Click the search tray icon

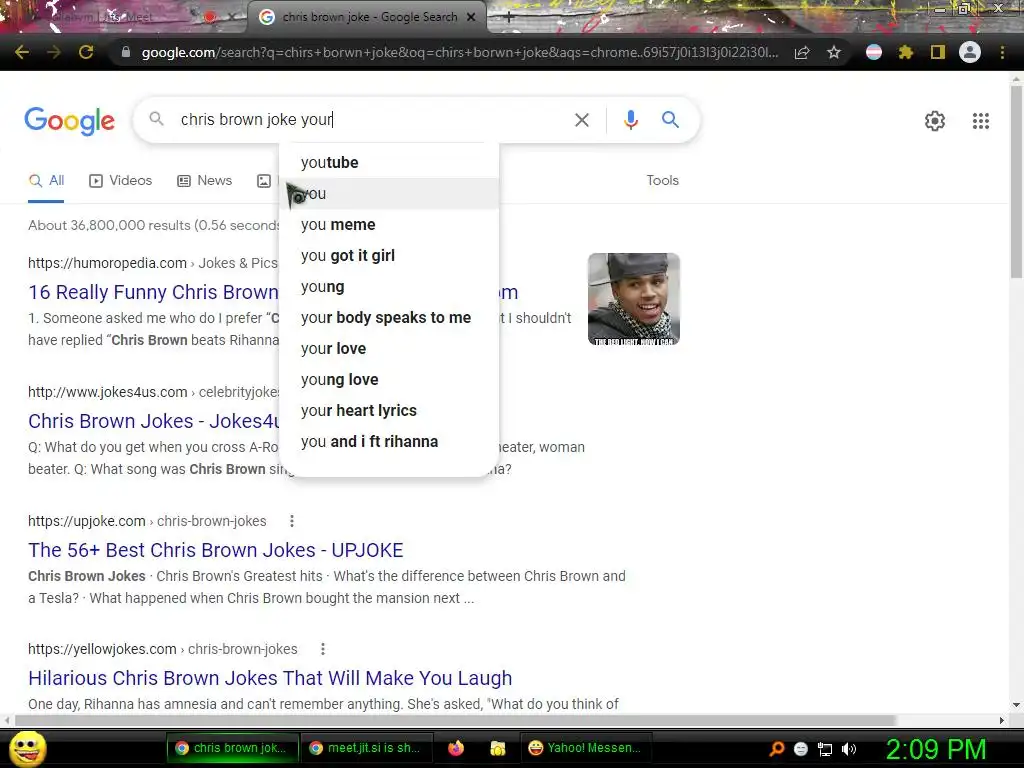(776, 749)
